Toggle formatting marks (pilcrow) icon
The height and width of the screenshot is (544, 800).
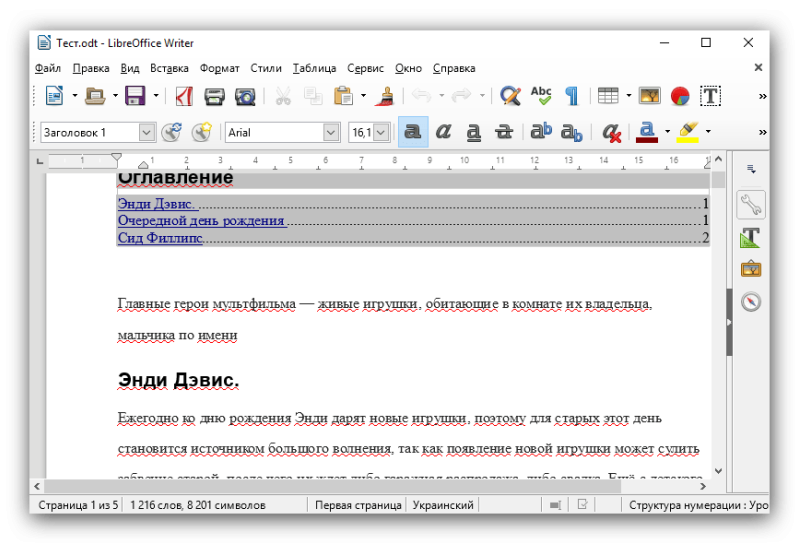[x=572, y=96]
